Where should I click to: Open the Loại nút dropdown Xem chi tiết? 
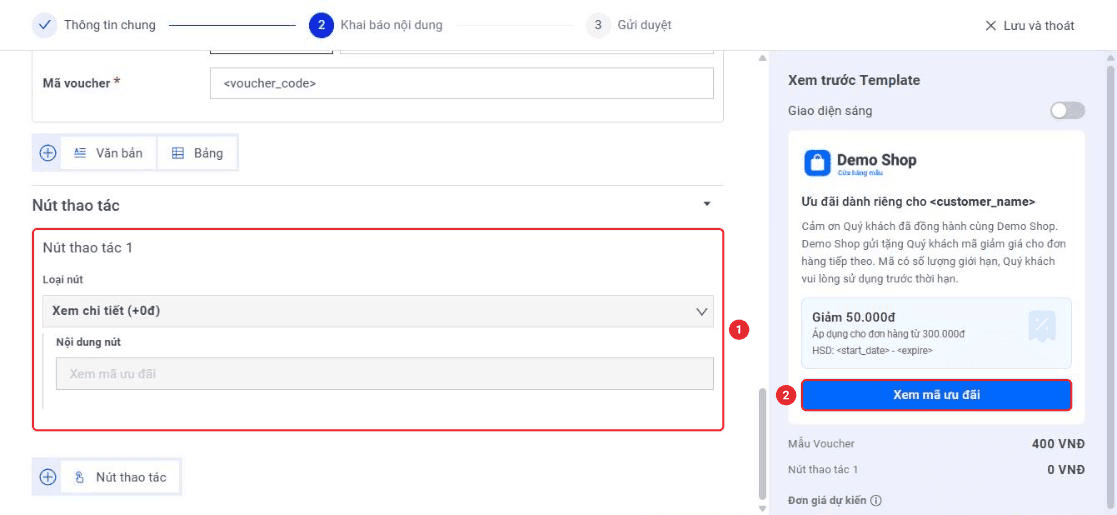pos(378,311)
